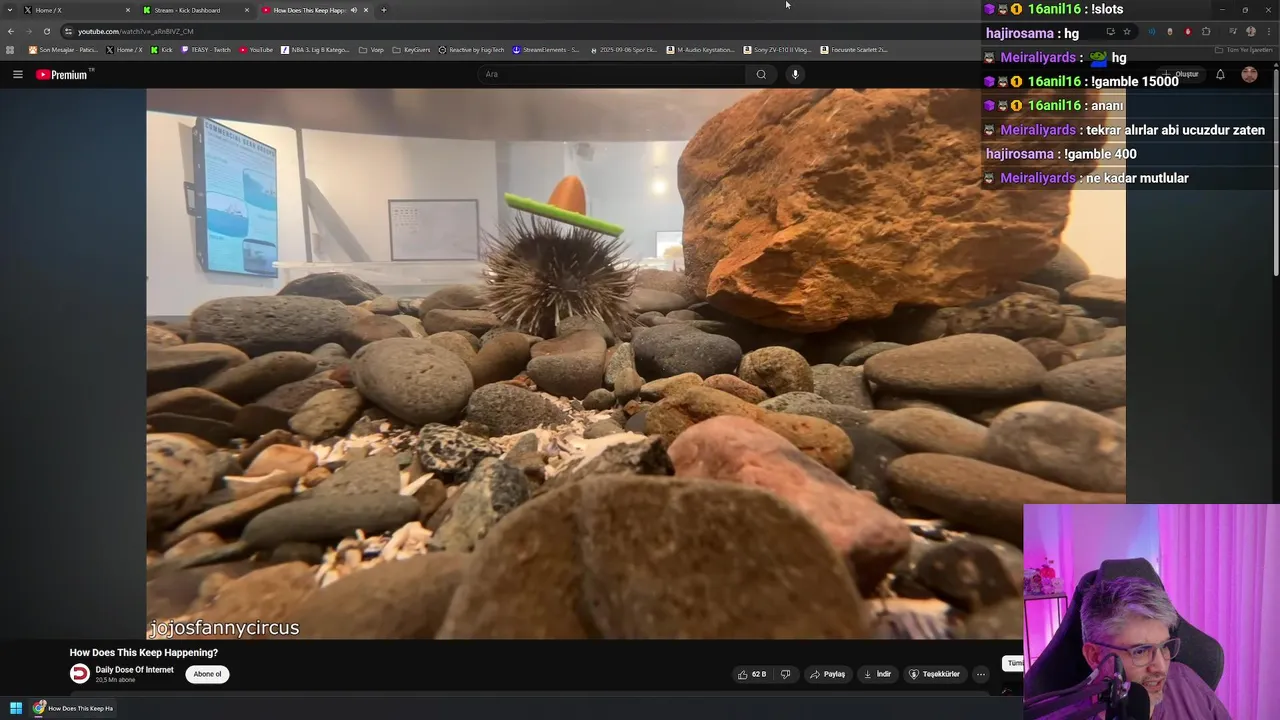Open the Home / X bookmark

click(x=124, y=50)
